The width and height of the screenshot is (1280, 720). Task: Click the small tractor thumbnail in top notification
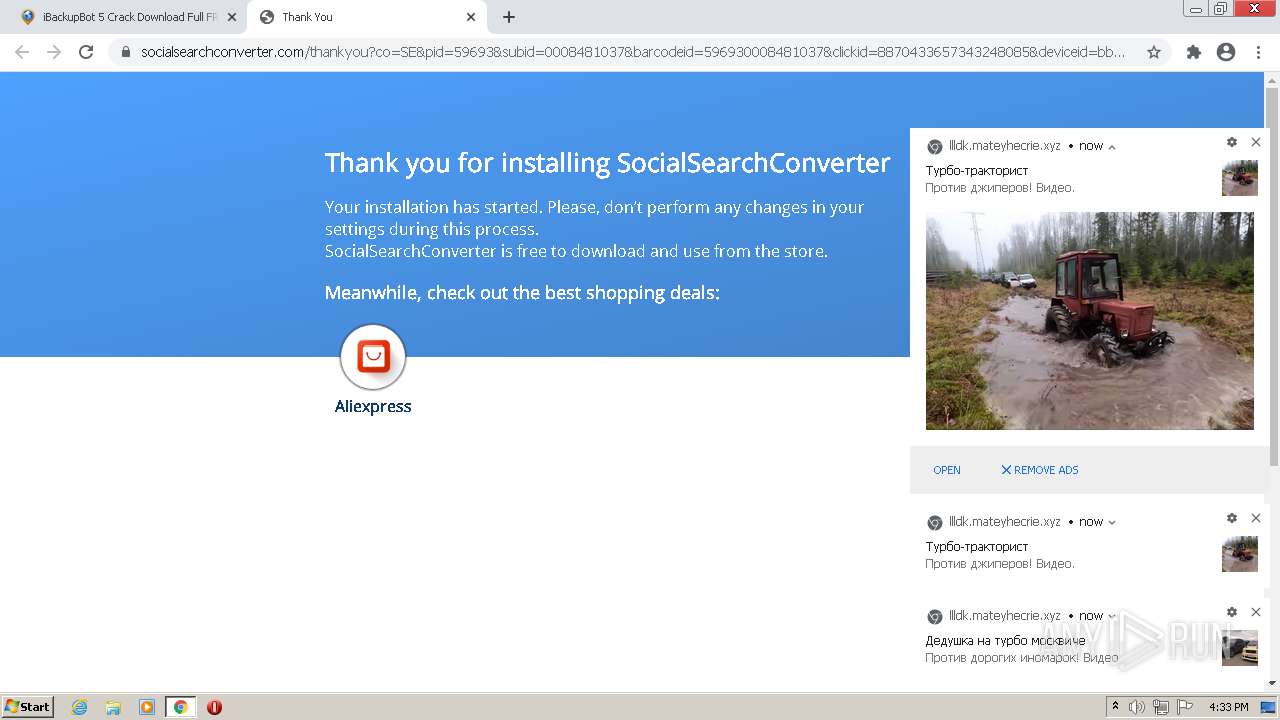pos(1240,178)
